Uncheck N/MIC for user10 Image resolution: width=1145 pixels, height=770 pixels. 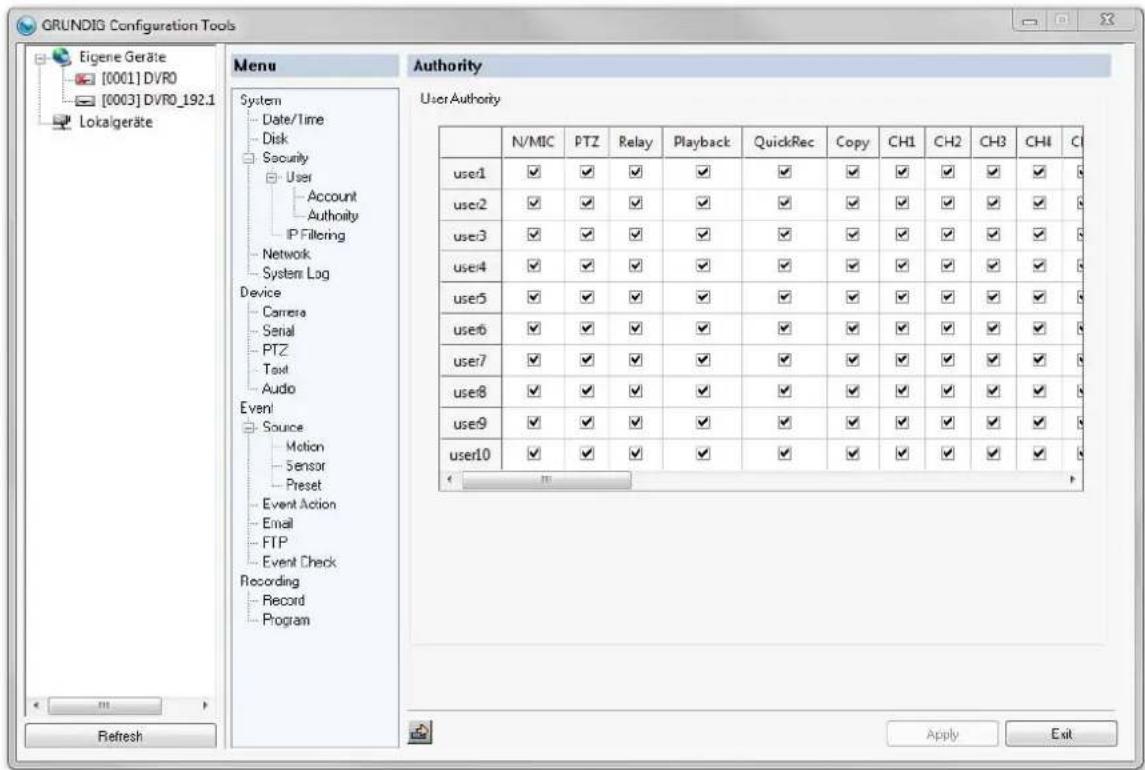534,454
